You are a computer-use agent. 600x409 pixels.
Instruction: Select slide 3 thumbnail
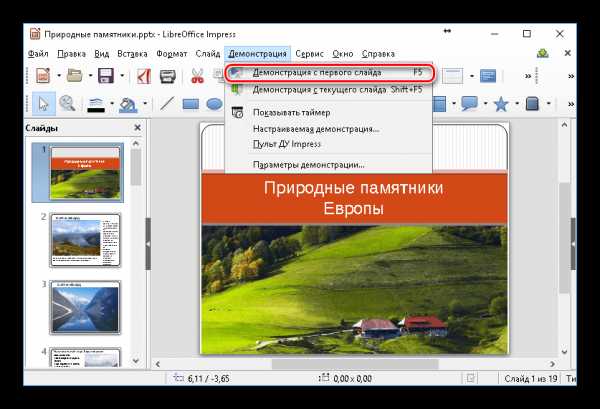85,307
